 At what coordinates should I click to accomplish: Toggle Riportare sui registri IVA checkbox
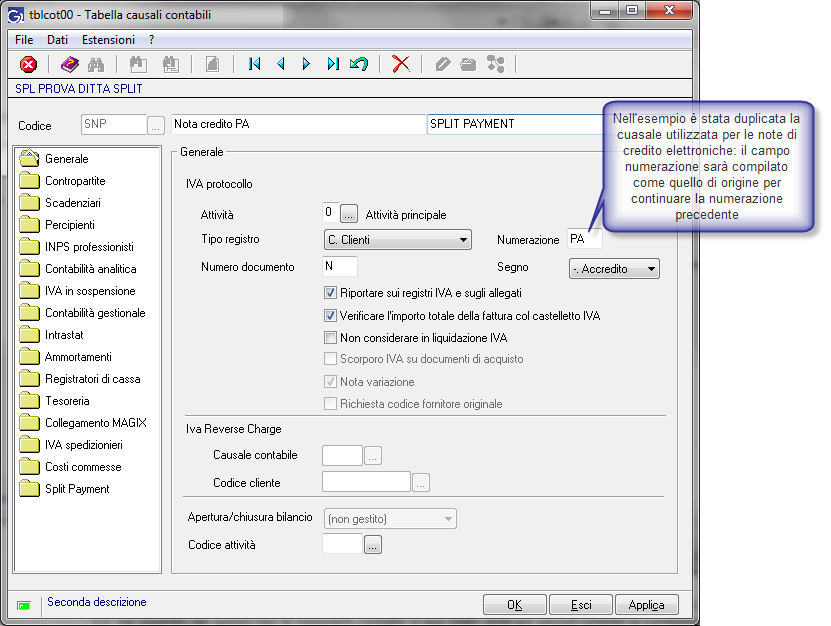click(x=330, y=293)
